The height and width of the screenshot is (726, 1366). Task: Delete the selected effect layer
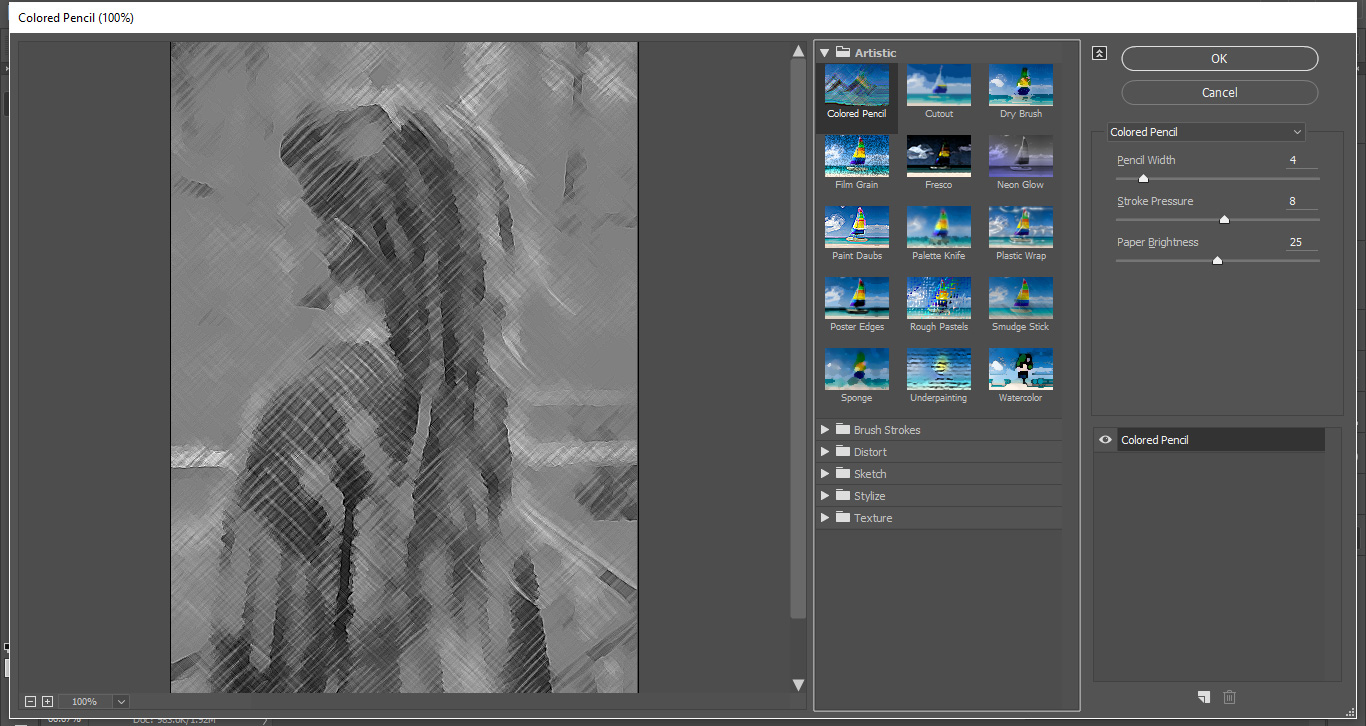(1229, 697)
